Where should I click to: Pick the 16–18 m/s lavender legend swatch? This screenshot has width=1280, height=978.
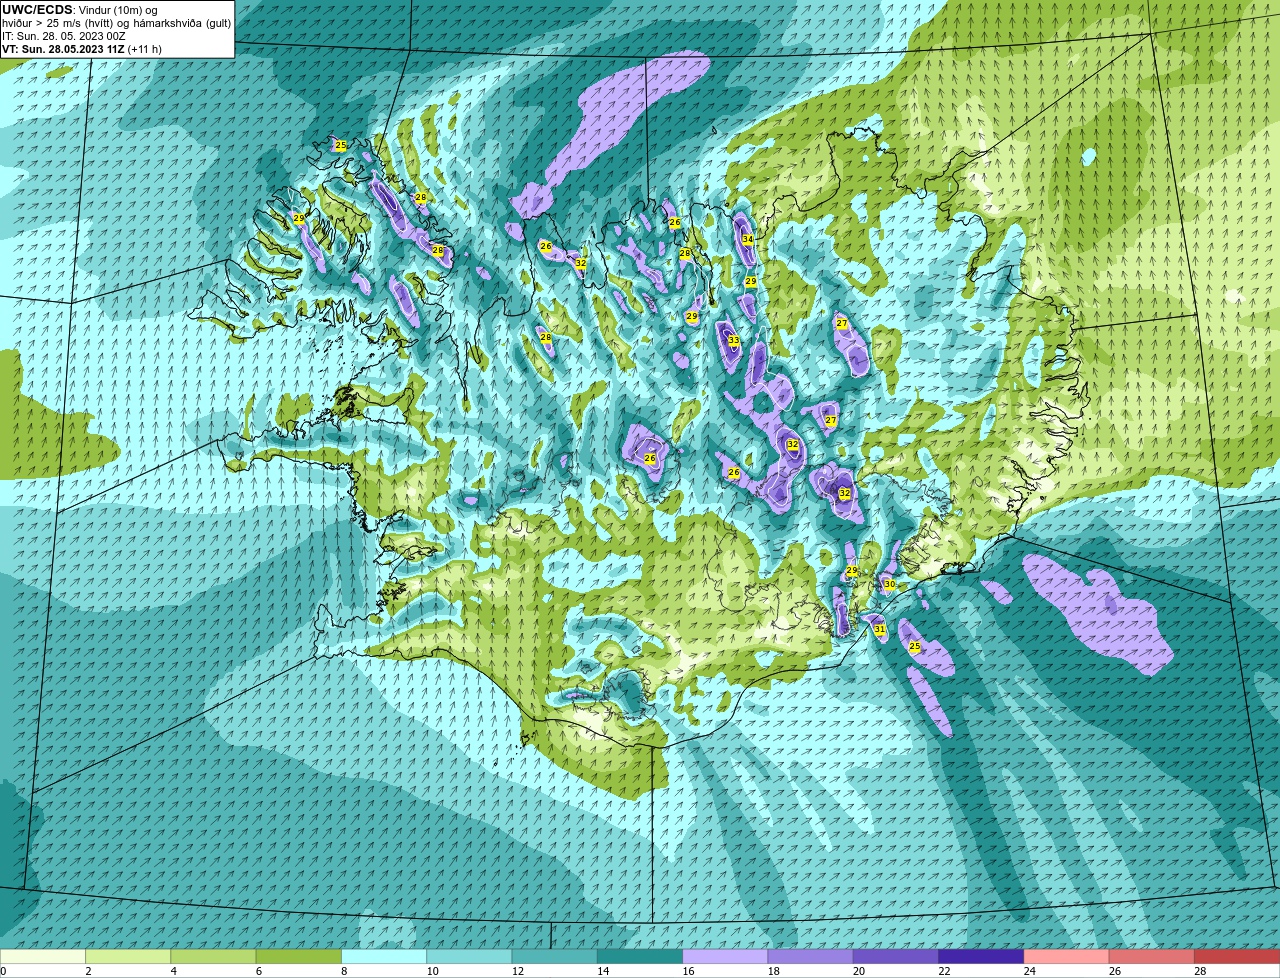click(x=725, y=956)
